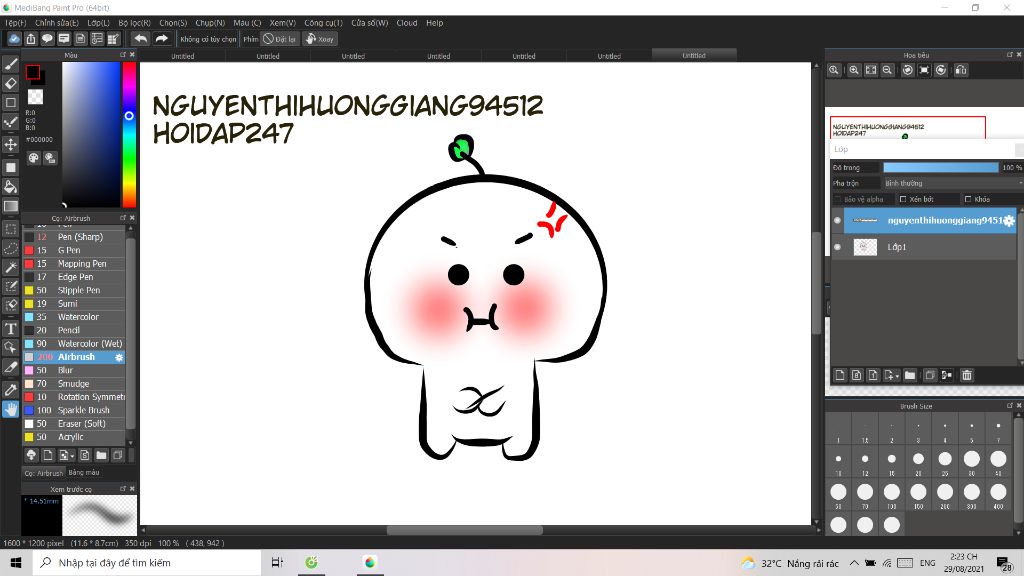Select the Eyedropper tool
Image resolution: width=1024 pixels, height=576 pixels.
point(10,390)
